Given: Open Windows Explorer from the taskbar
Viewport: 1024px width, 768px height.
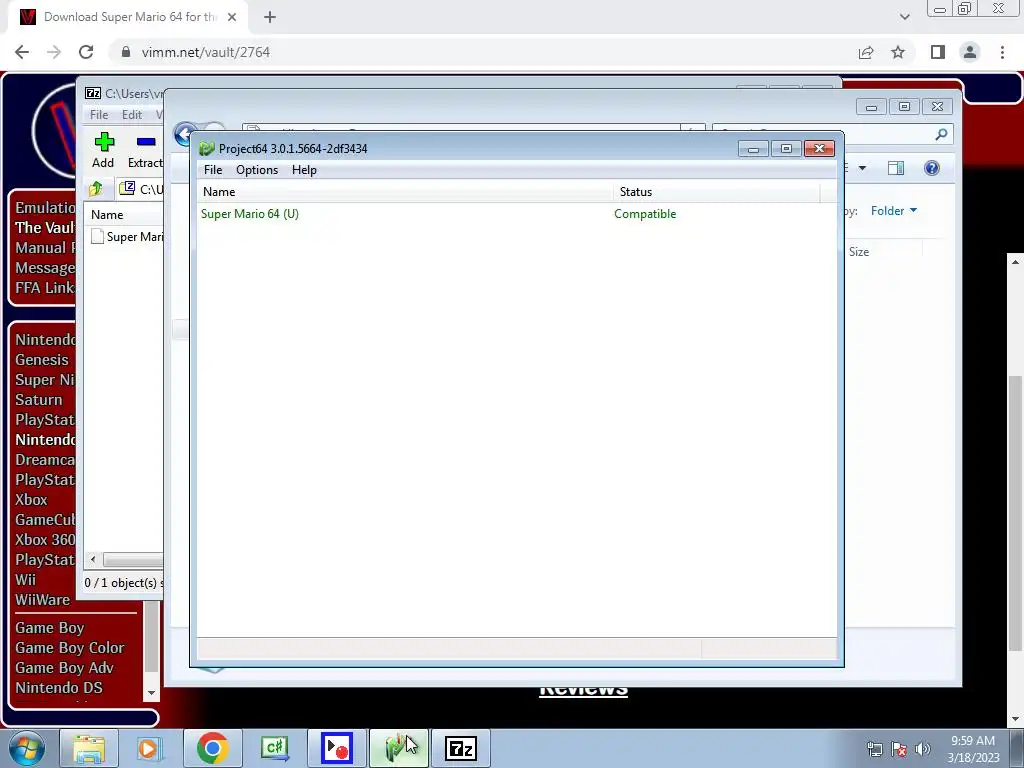Looking at the screenshot, I should pos(89,748).
